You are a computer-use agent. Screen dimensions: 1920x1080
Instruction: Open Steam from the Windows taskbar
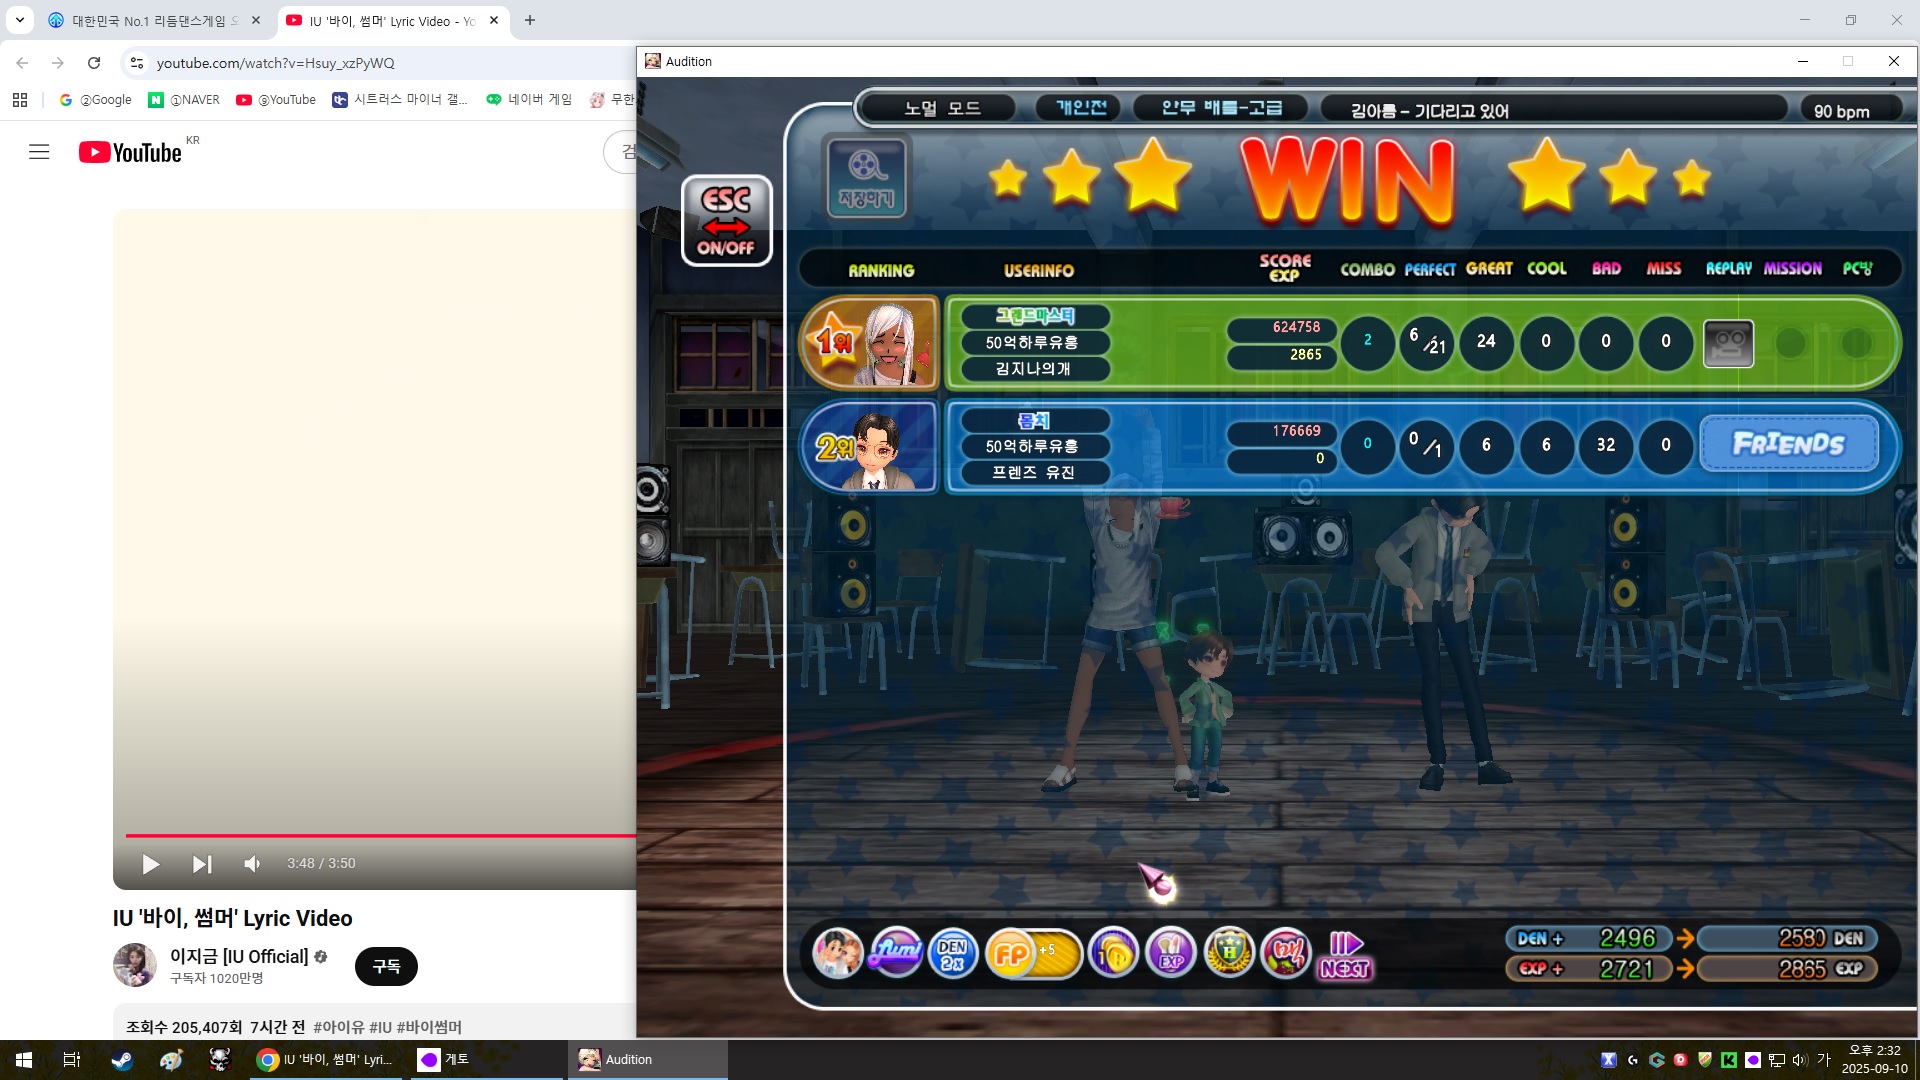coord(122,1060)
